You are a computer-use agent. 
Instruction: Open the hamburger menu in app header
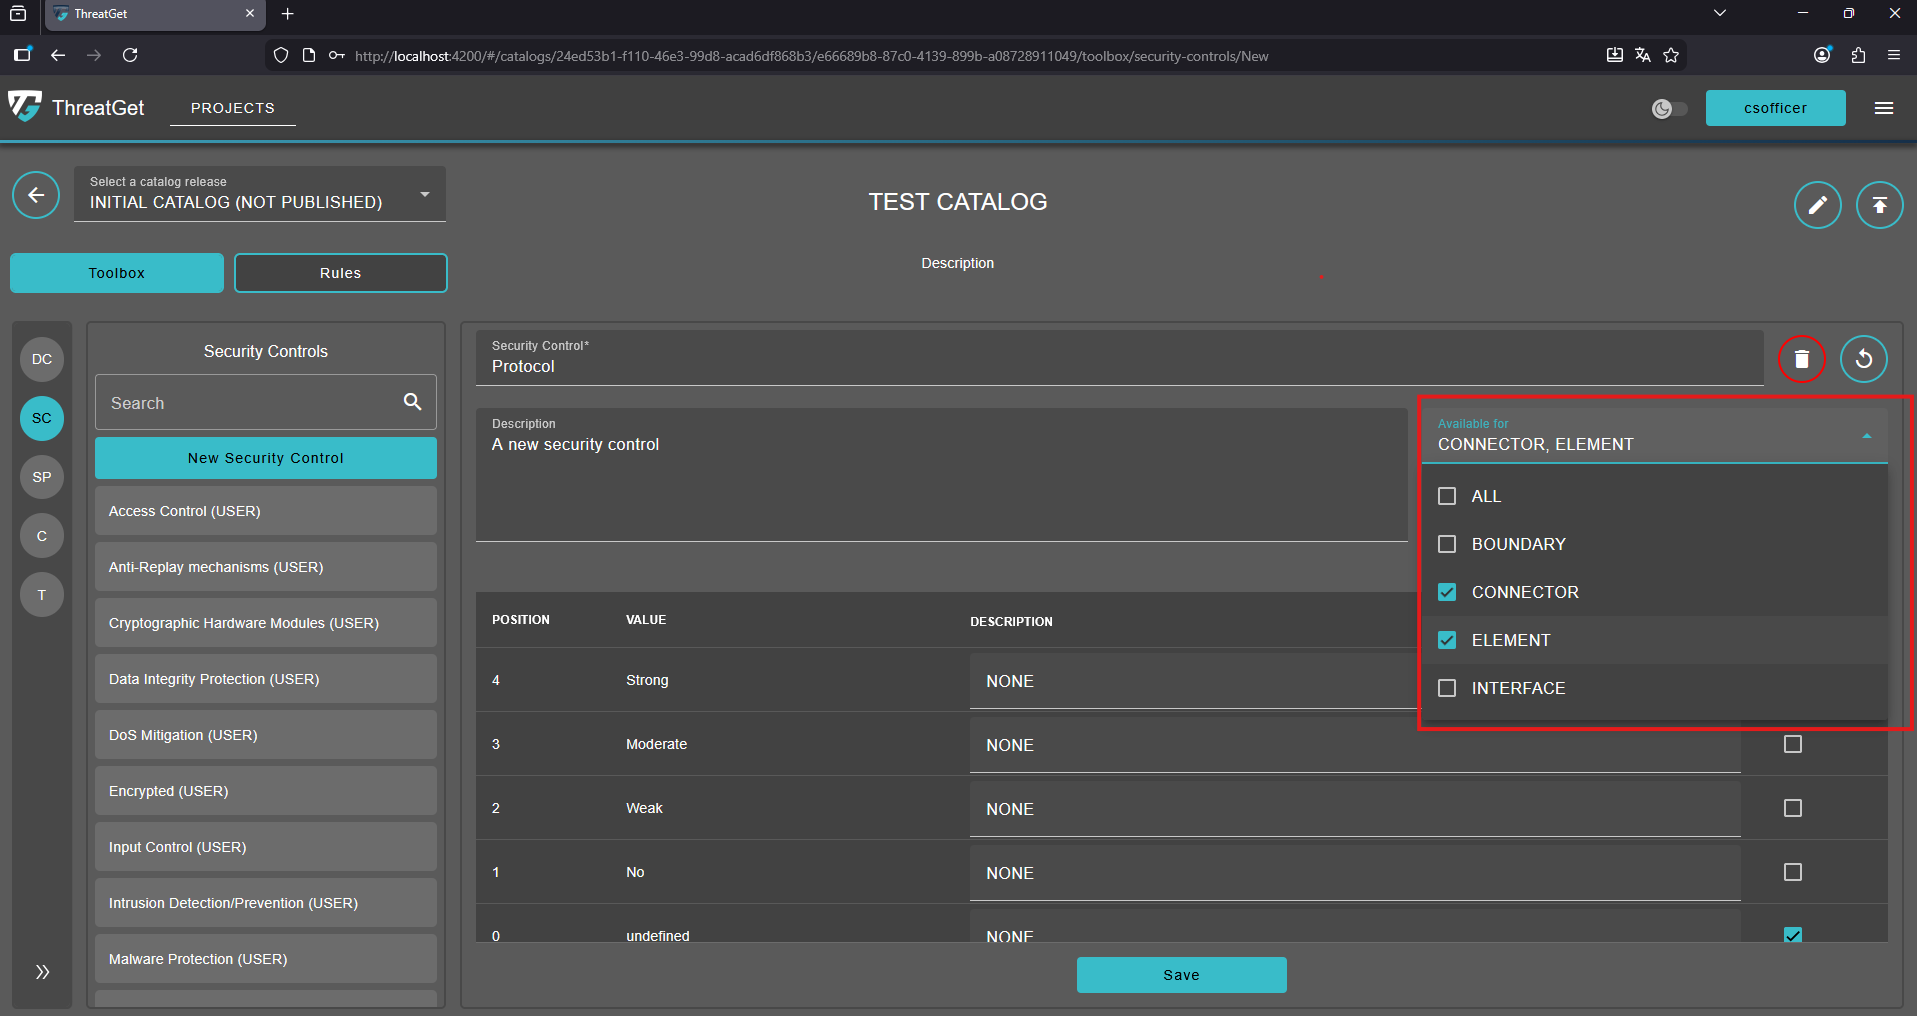point(1883,108)
